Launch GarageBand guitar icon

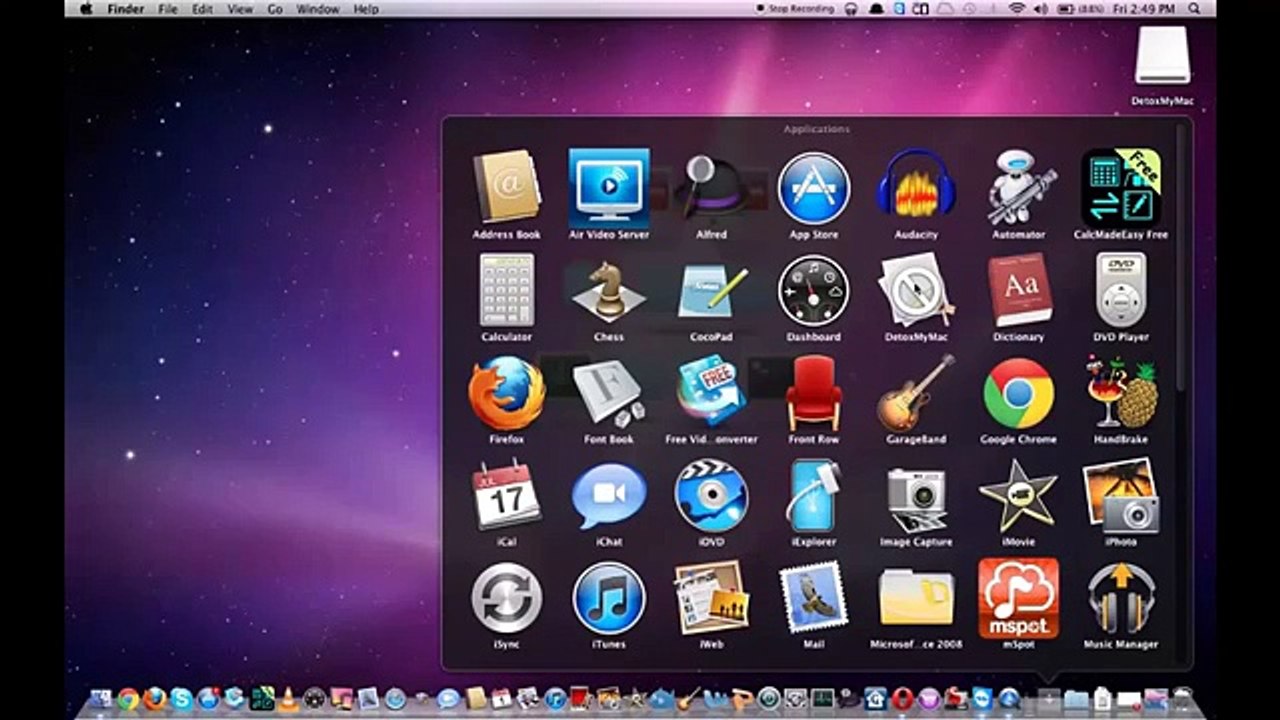click(x=916, y=393)
